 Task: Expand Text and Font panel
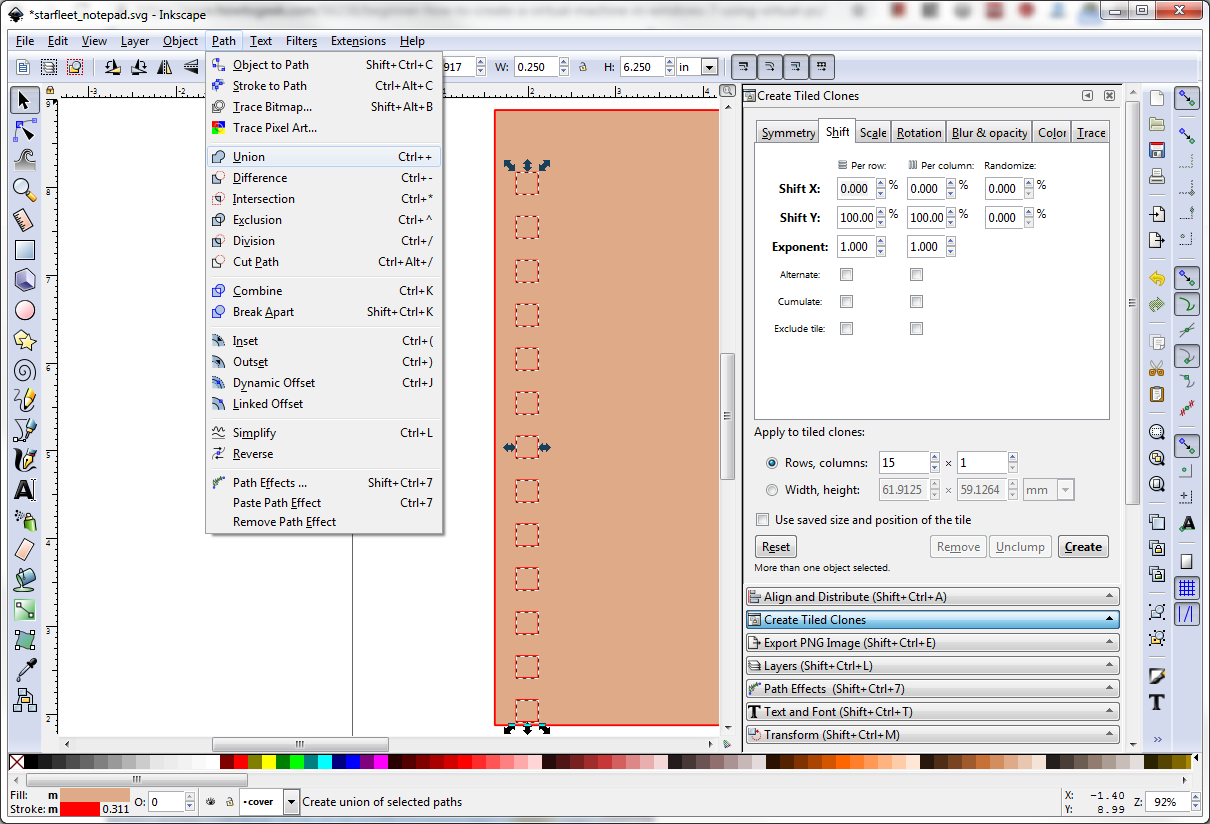tap(932, 712)
